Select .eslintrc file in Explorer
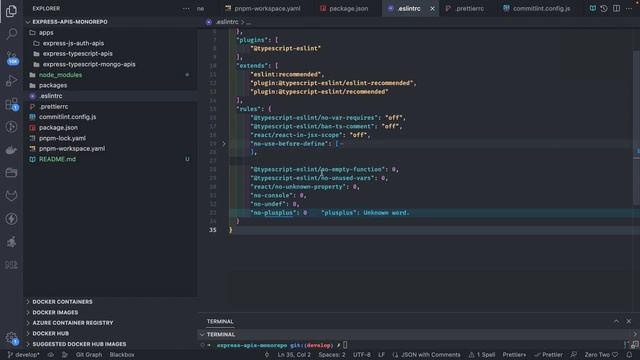The height and width of the screenshot is (360, 640). coord(51,96)
